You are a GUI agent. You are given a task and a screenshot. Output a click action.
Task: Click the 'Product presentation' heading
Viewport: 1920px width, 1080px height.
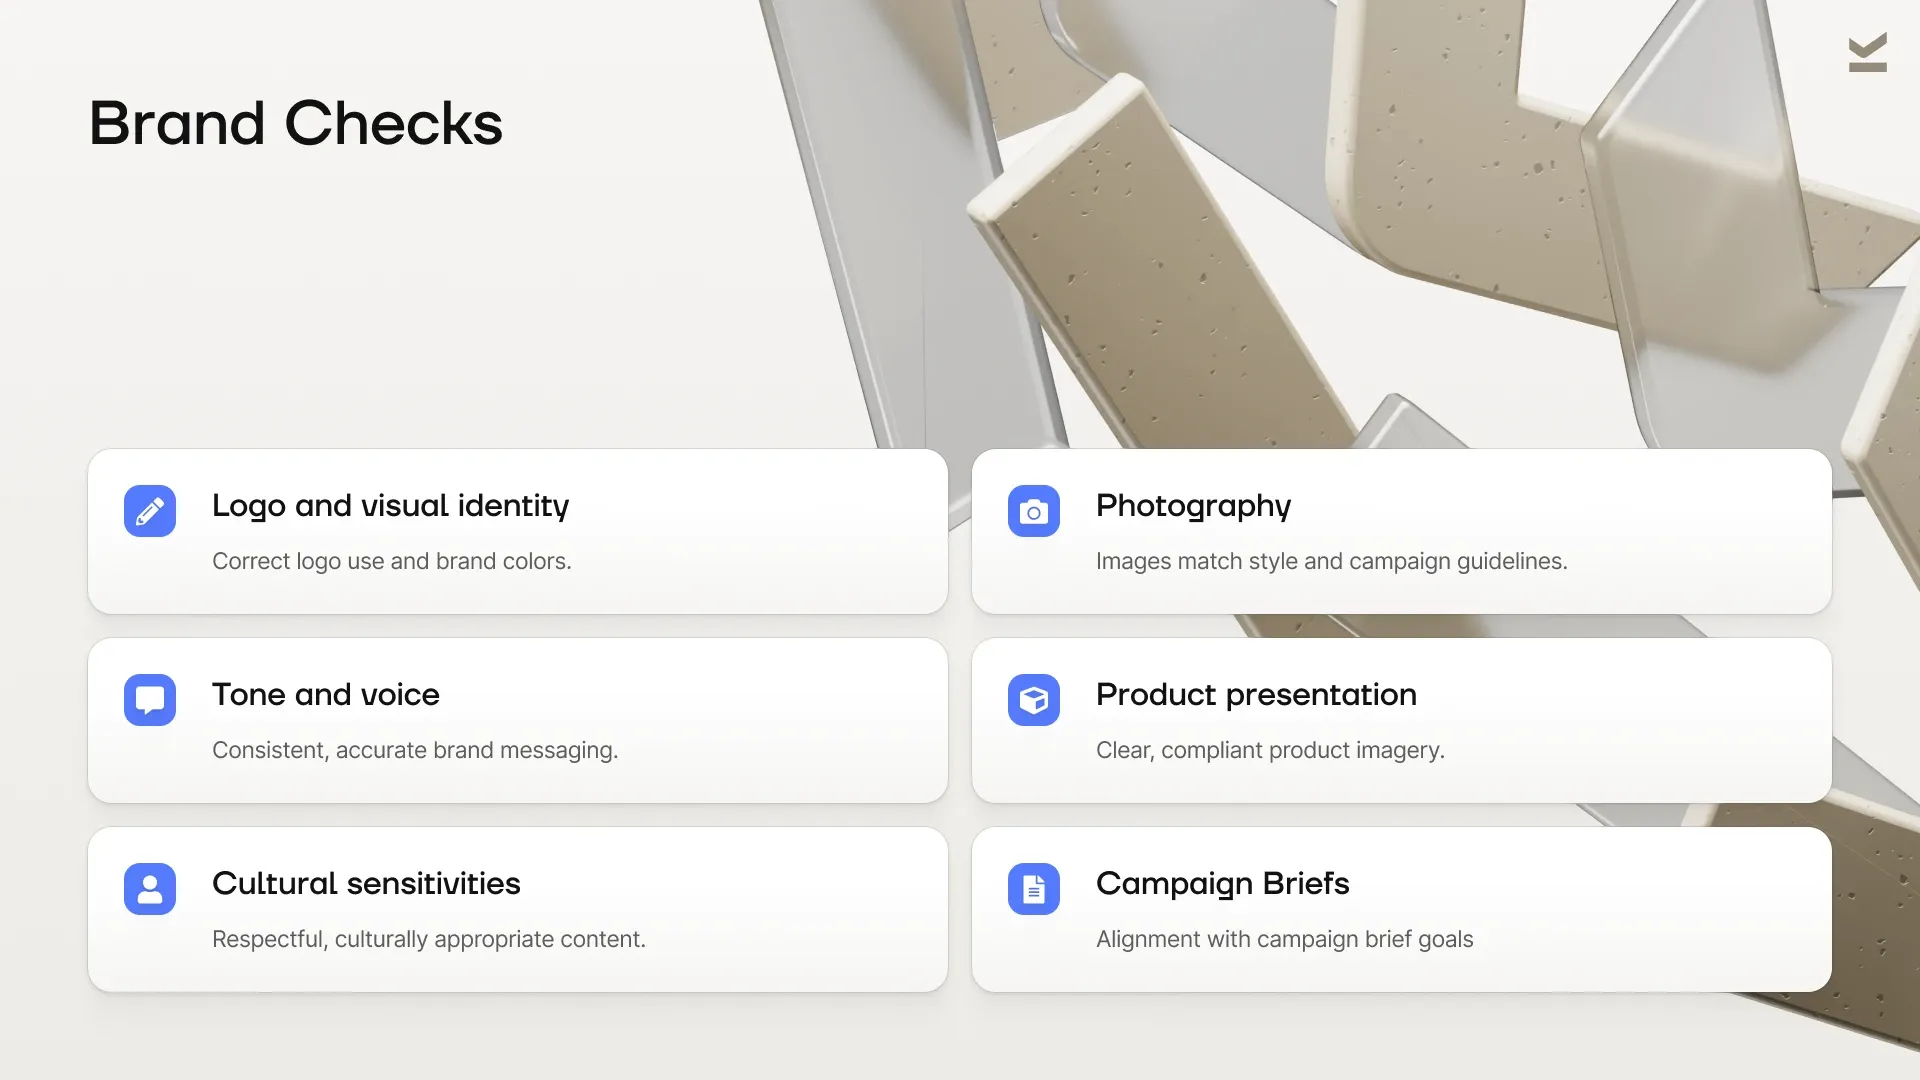pyautogui.click(x=1256, y=694)
